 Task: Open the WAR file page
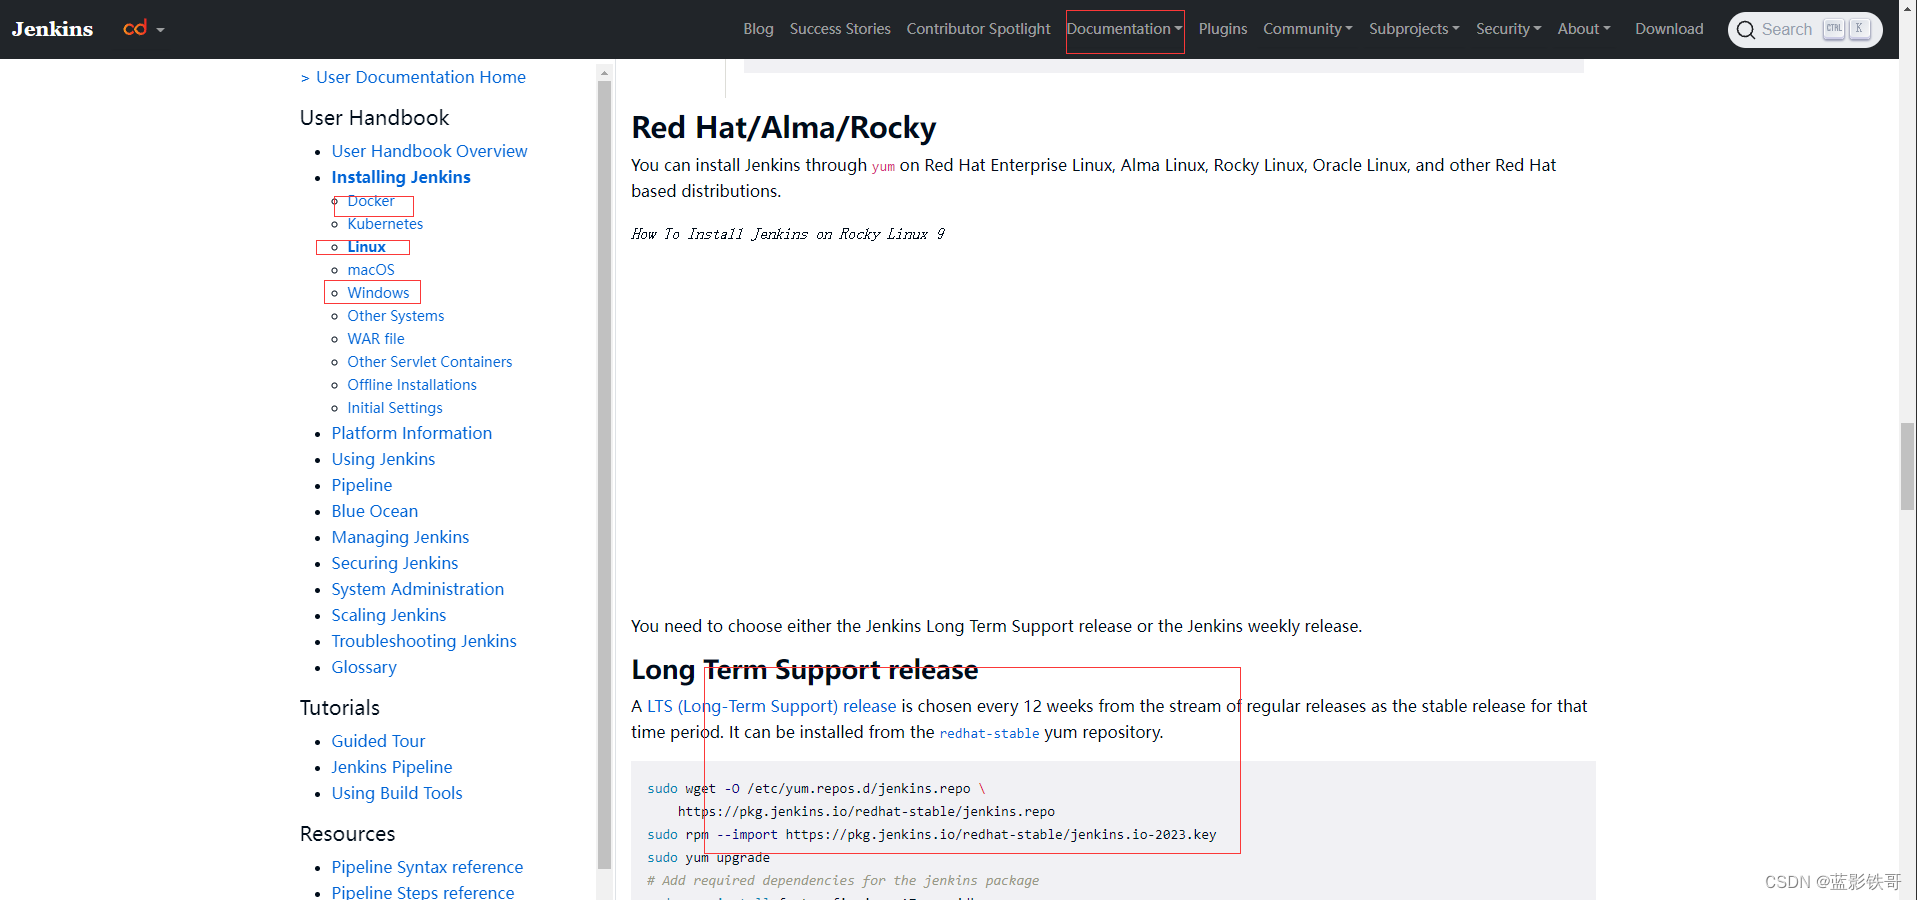tap(376, 339)
